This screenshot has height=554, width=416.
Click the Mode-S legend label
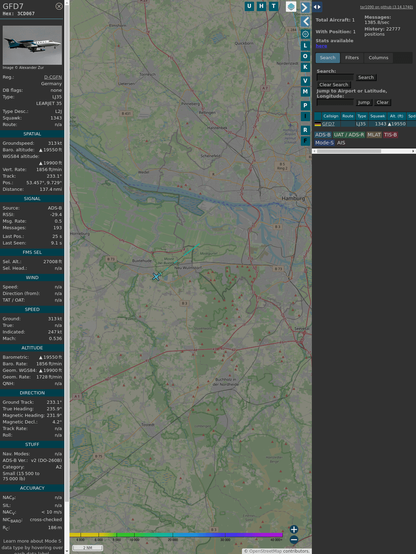324,143
